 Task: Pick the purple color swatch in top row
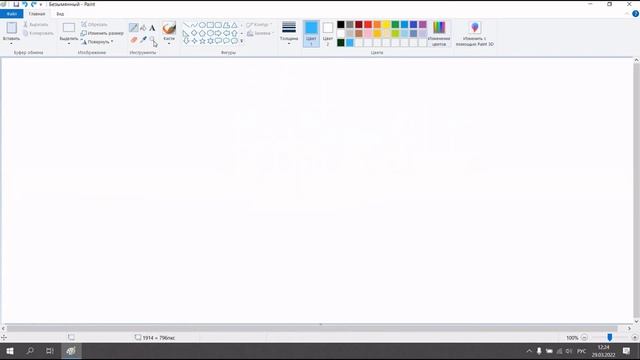click(422, 24)
